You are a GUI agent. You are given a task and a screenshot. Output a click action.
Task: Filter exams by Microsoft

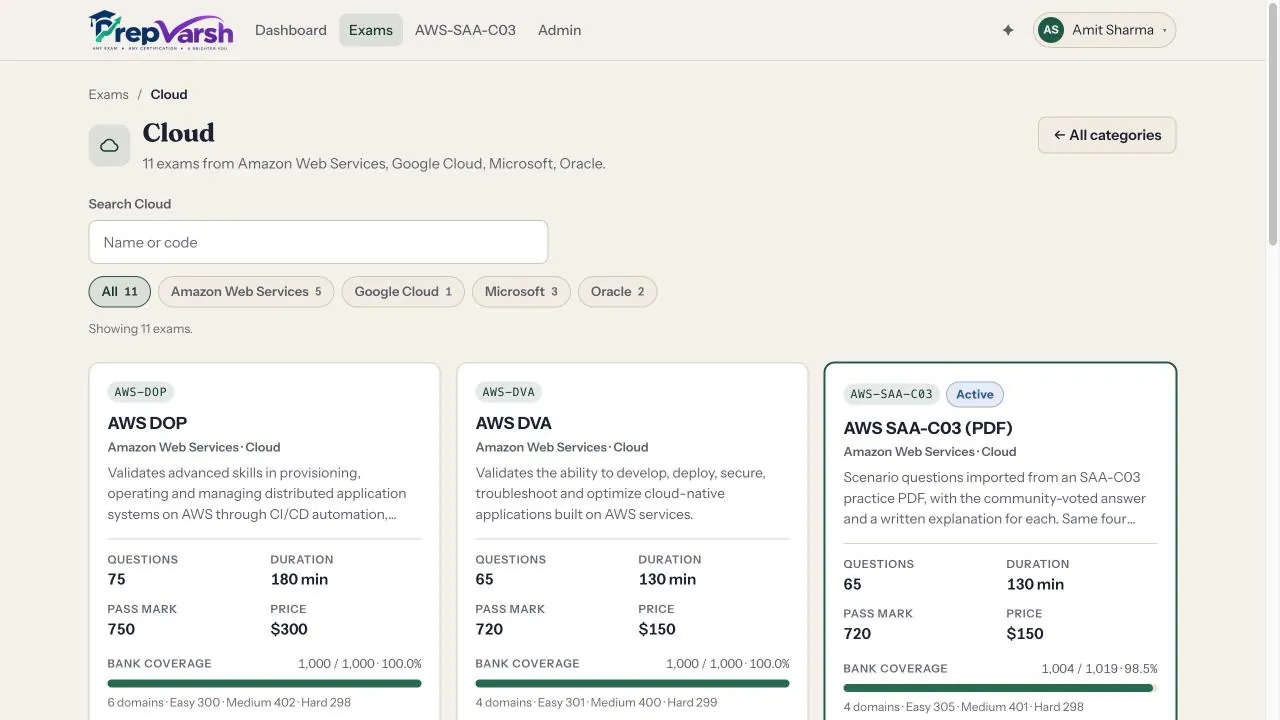[521, 292]
